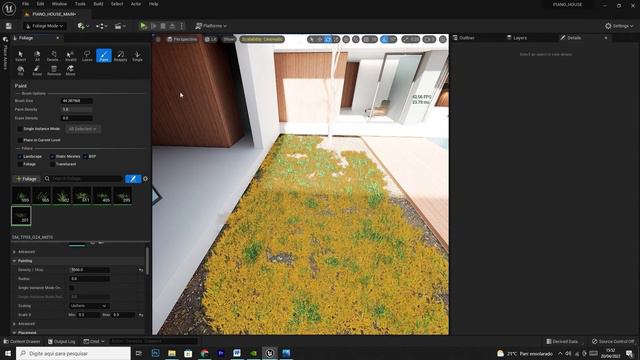
Task: Activate the Paint foliage tool
Action: (x=104, y=56)
